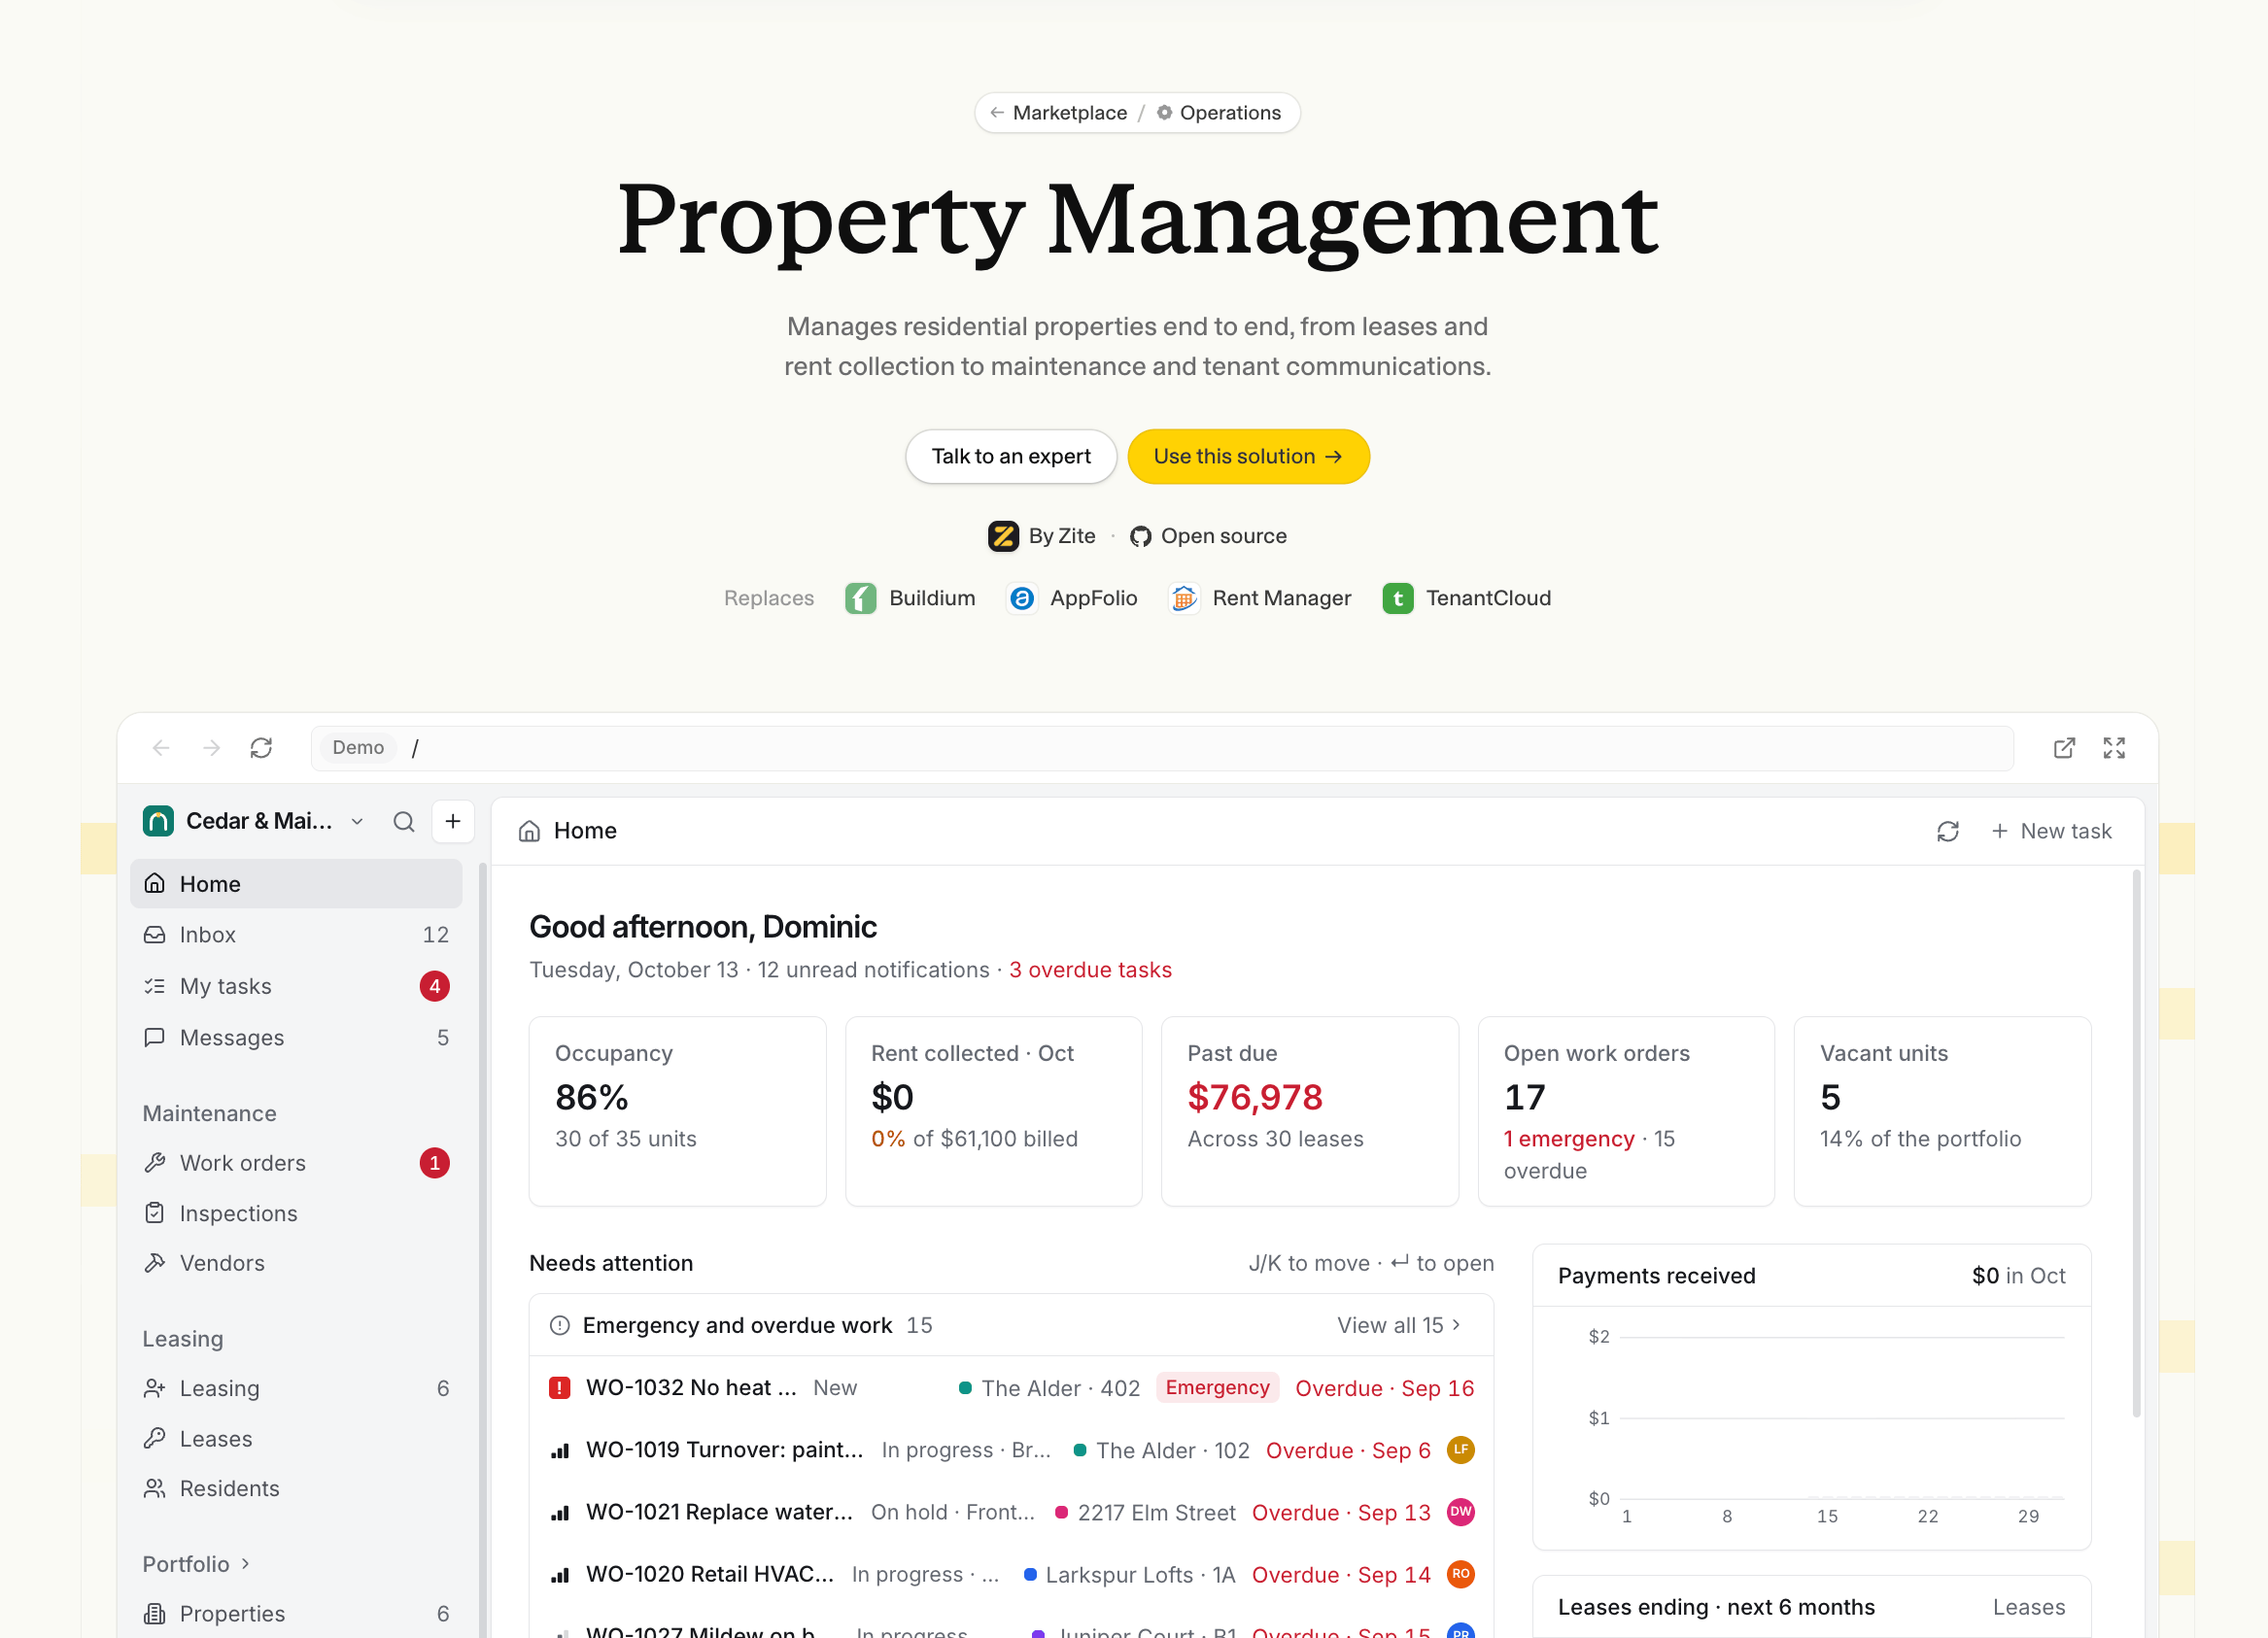Create a New task

(2051, 831)
